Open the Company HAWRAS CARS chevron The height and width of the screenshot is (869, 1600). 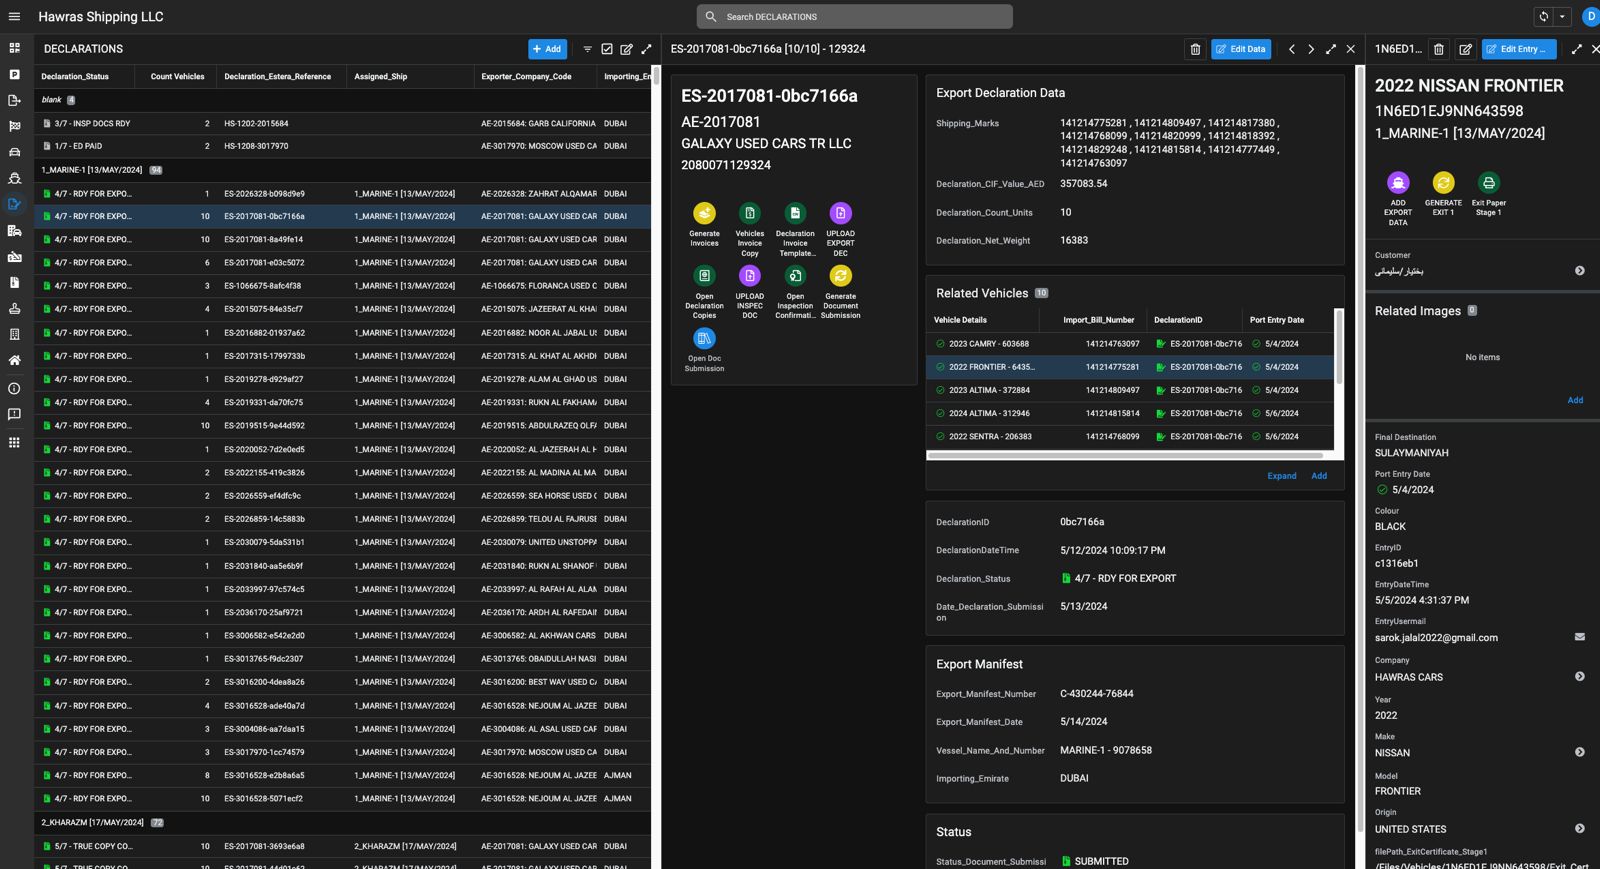tap(1580, 677)
